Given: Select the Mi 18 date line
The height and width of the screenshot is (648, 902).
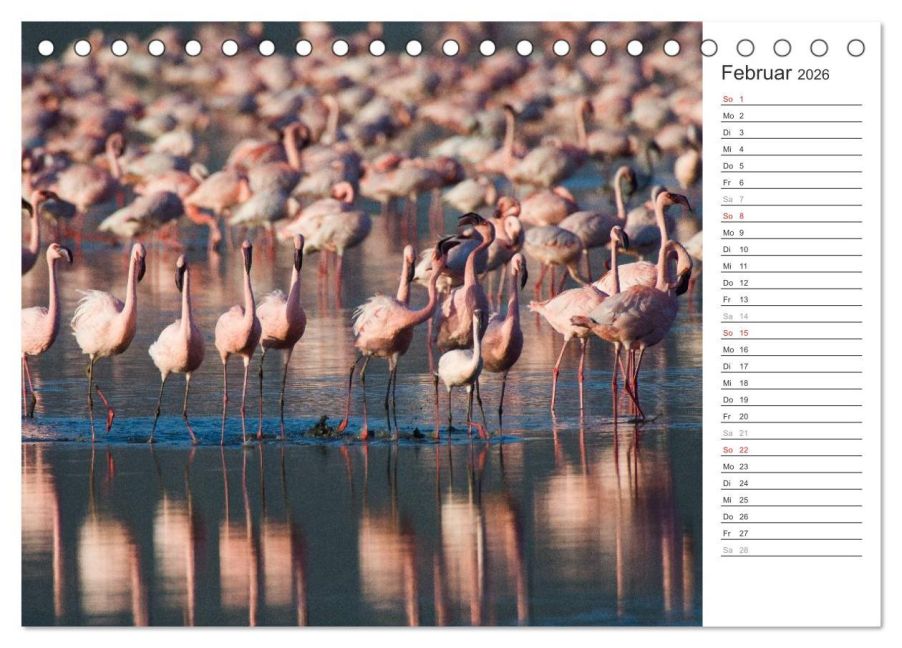Looking at the screenshot, I should [x=792, y=383].
